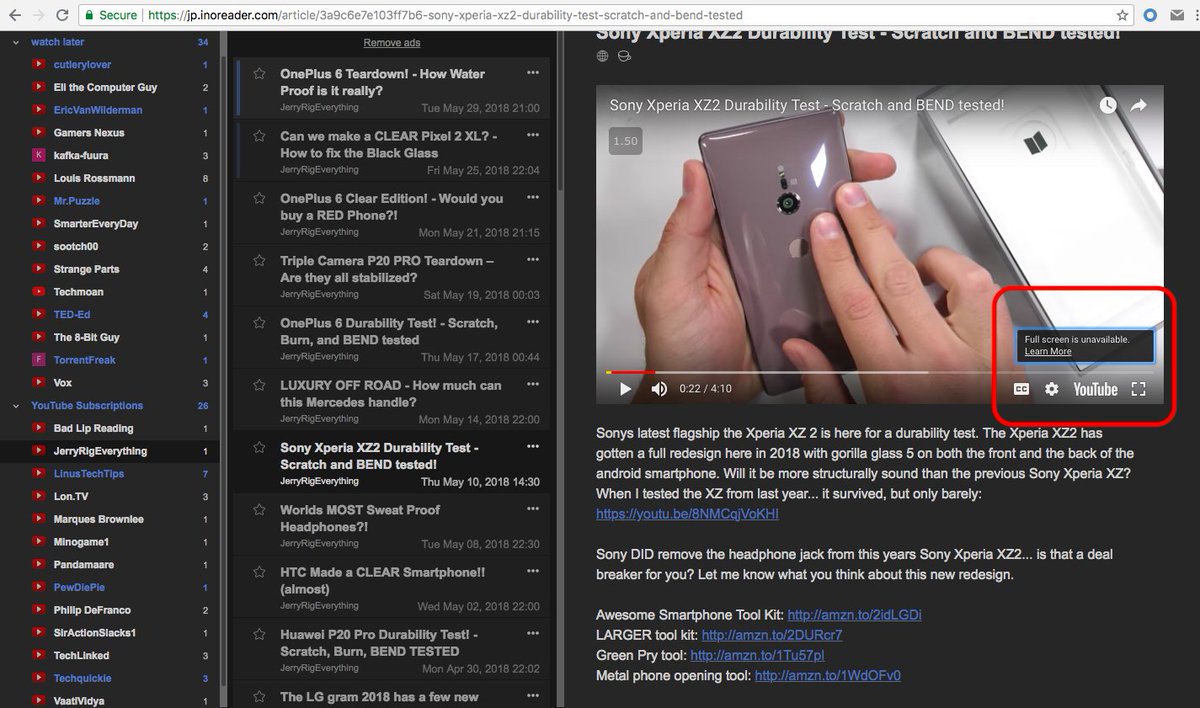Viewport: 1200px width, 708px height.
Task: Open the youtu.be/8NMCqjVoKHI link
Action: coord(687,514)
